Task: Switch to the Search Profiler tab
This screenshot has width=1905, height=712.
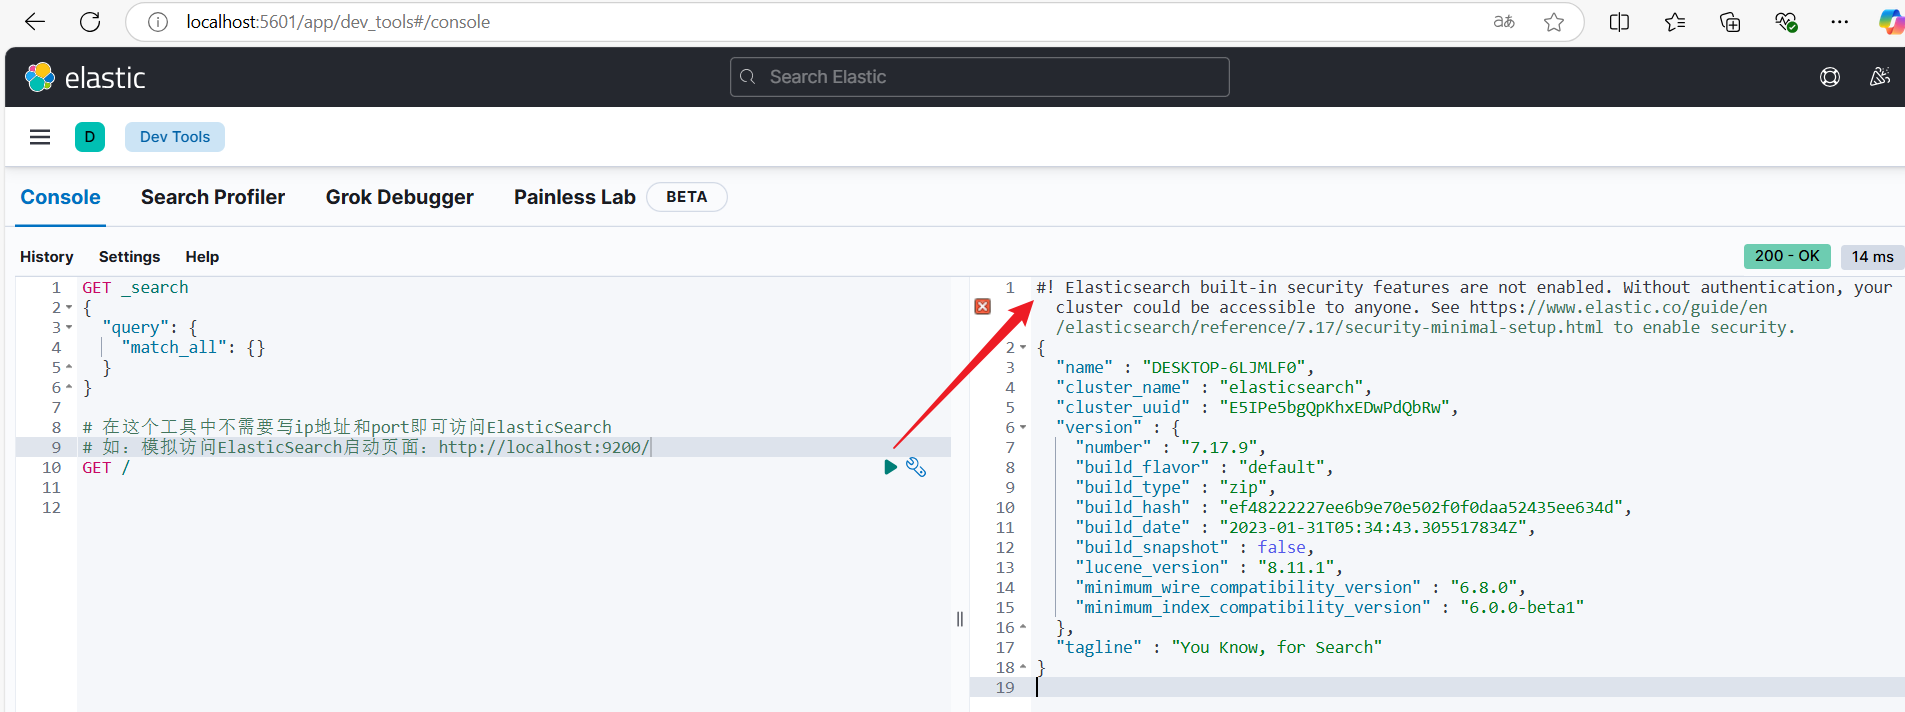Action: point(213,197)
